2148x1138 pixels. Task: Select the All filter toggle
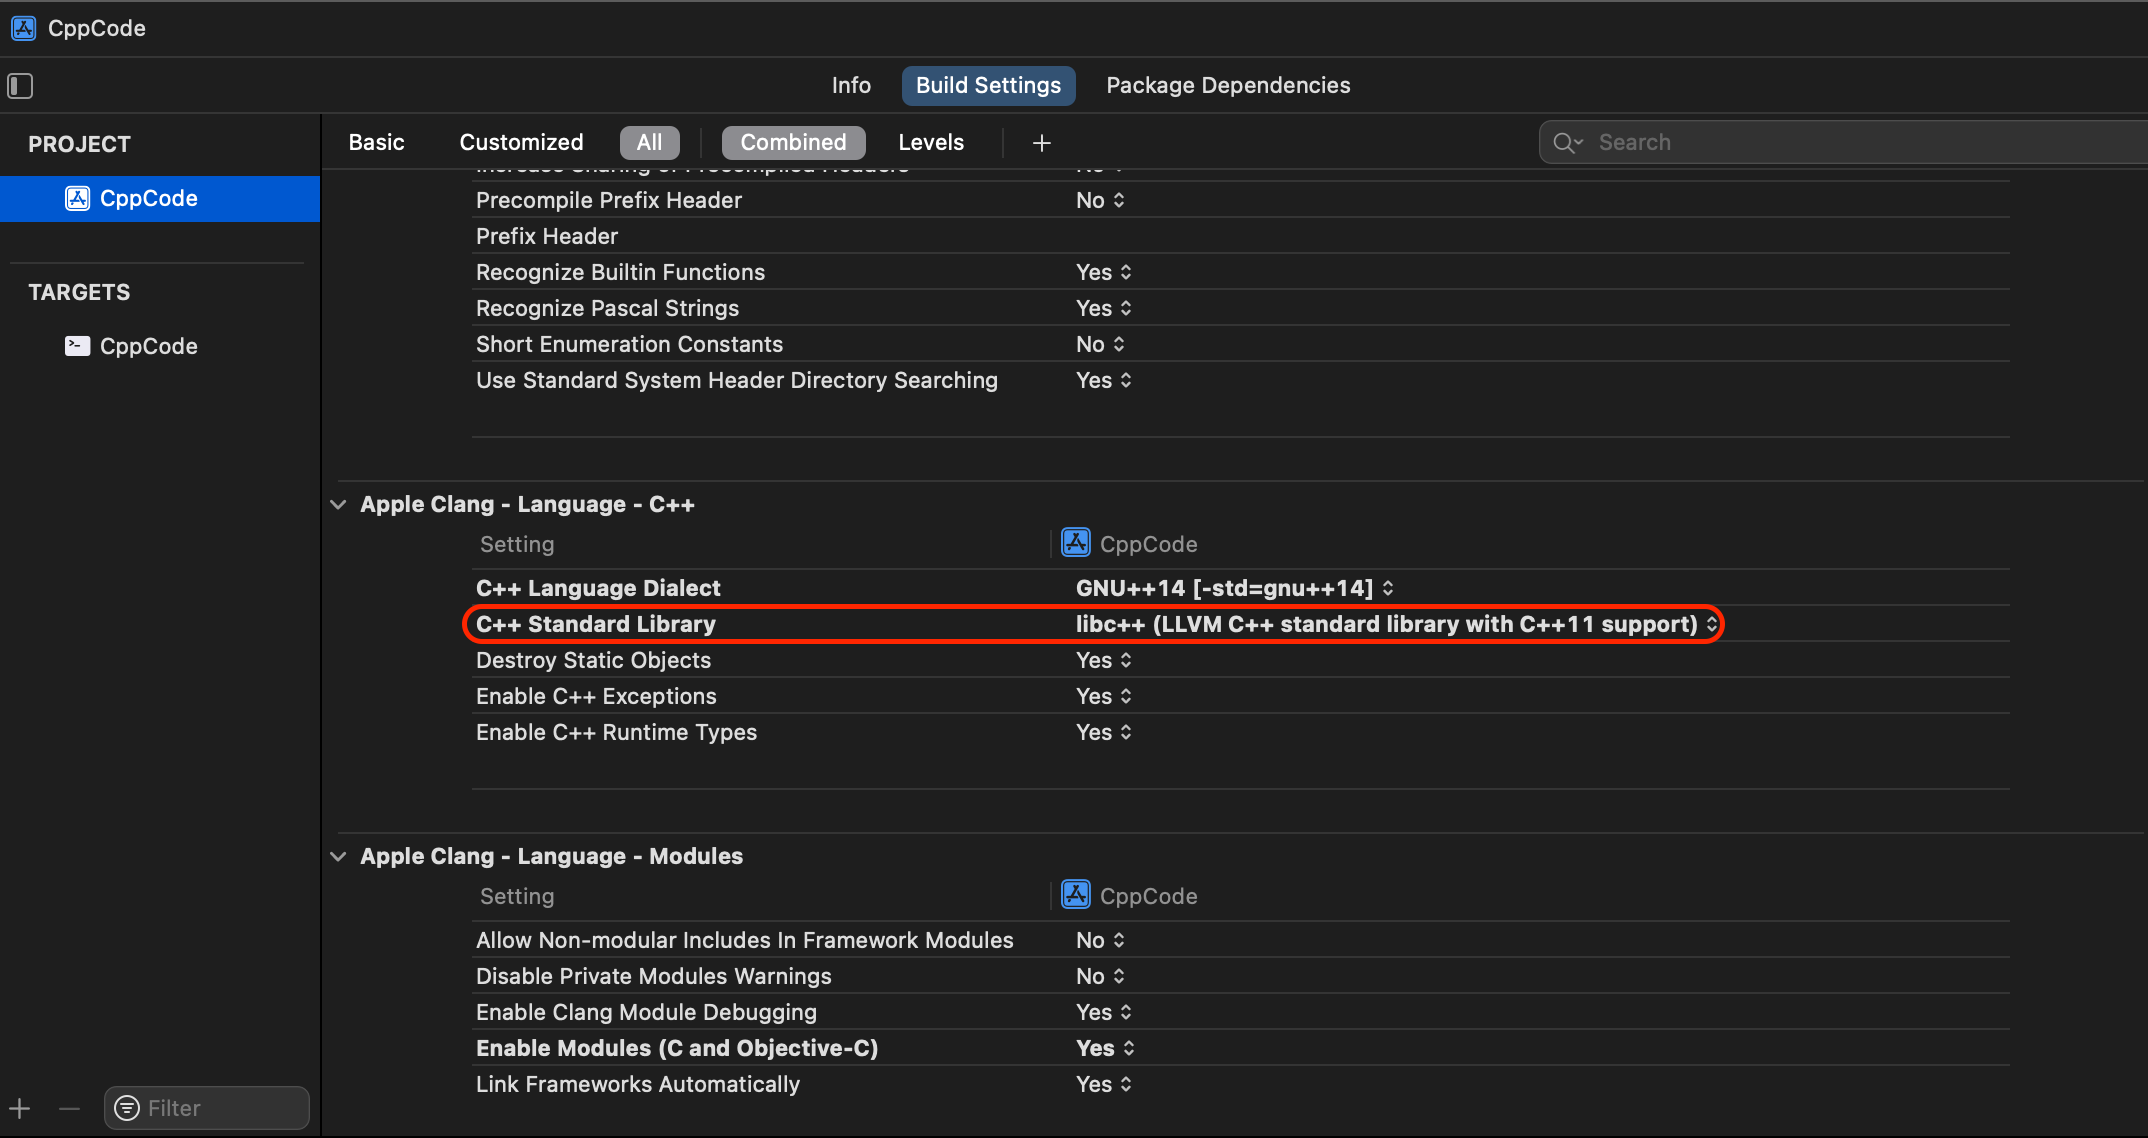click(649, 142)
